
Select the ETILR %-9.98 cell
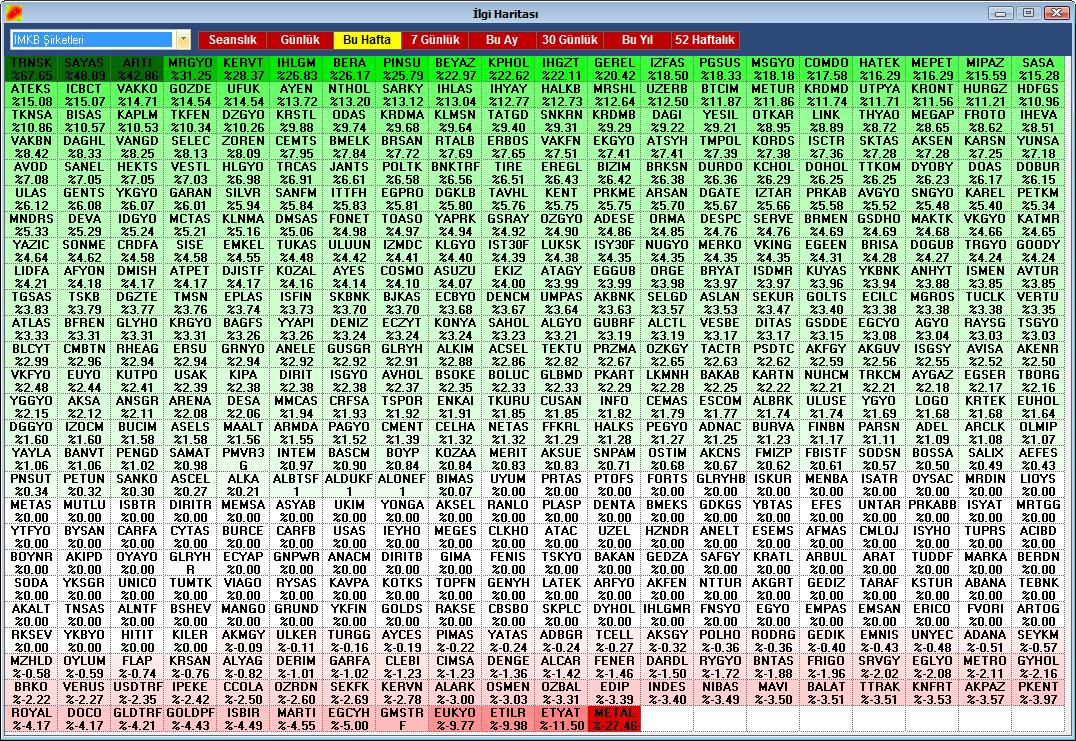pos(508,719)
